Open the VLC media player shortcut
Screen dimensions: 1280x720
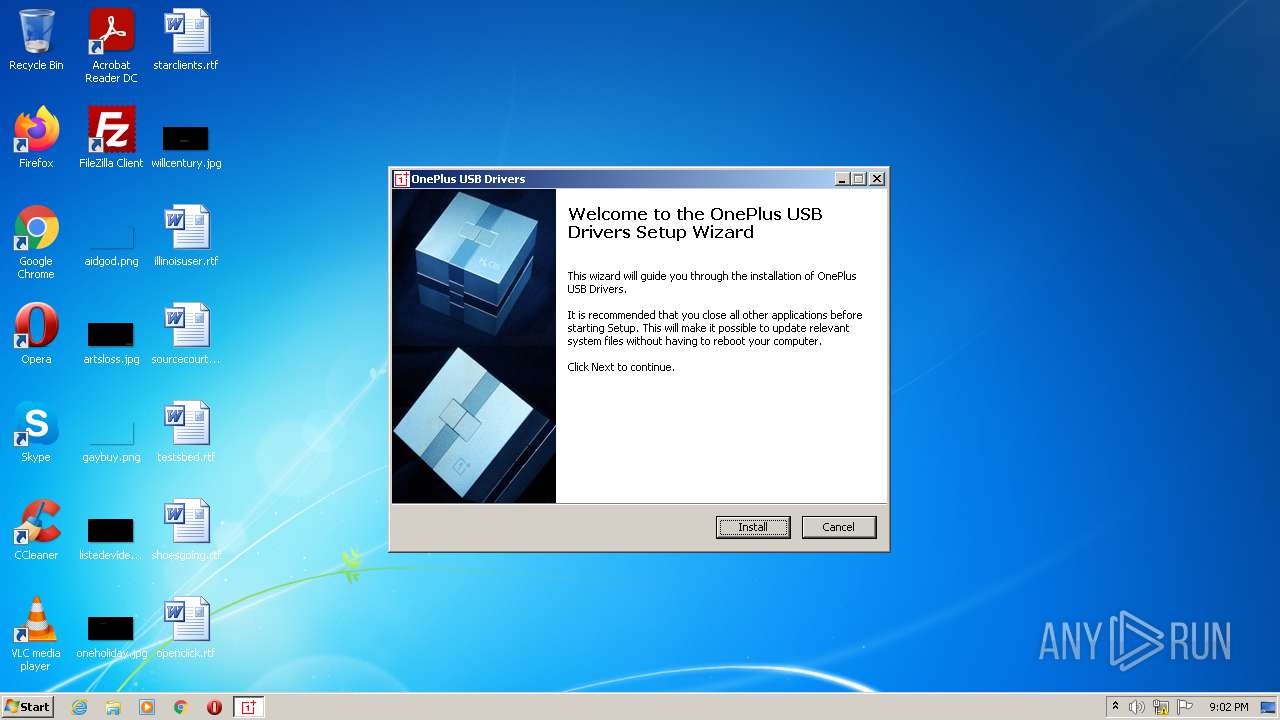(36, 634)
